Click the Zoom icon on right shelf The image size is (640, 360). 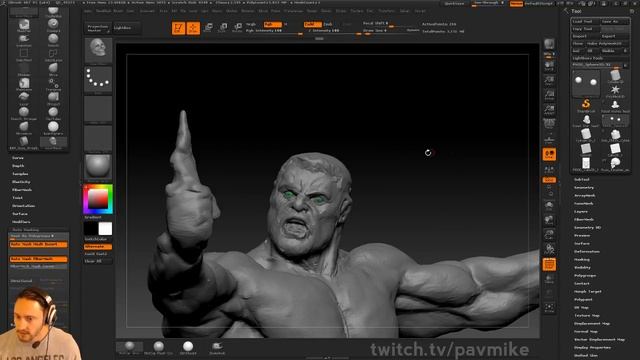pos(549,80)
